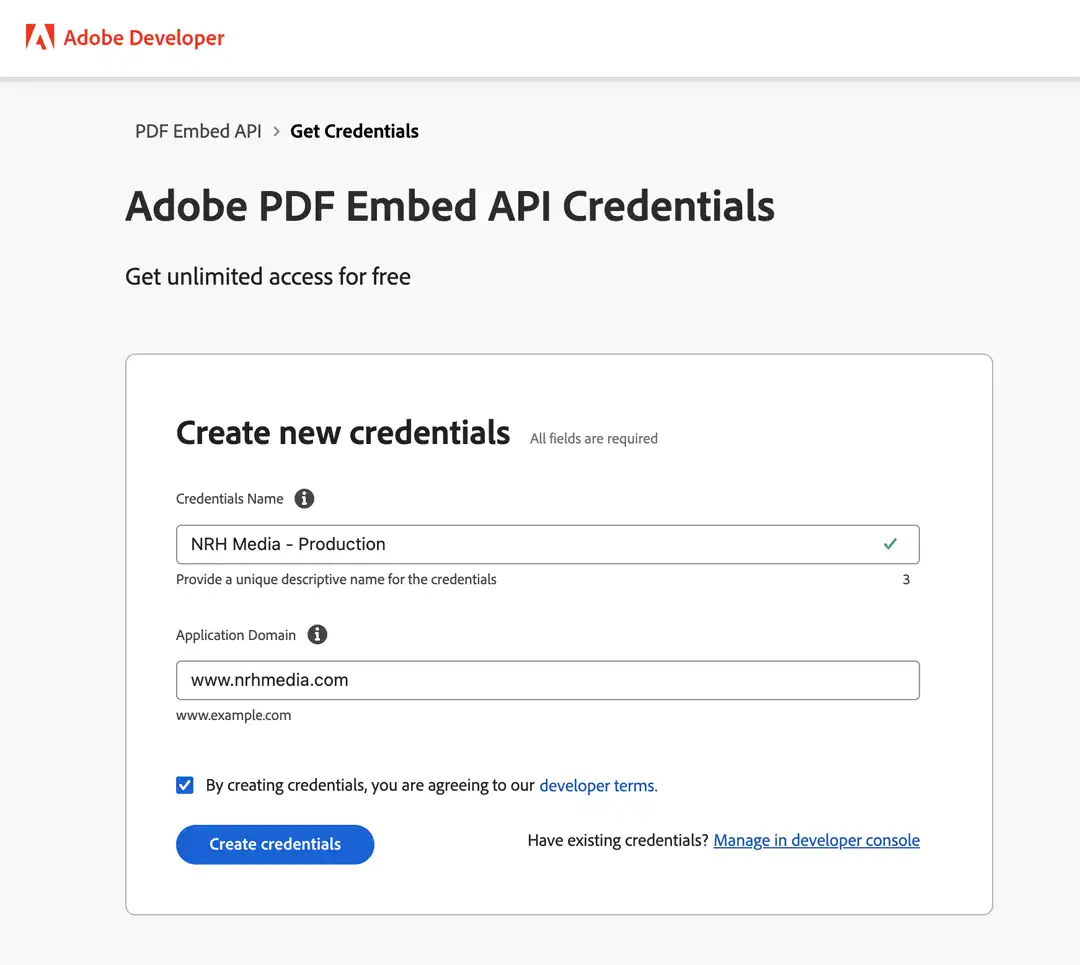Click the remaining character count 3

click(906, 579)
